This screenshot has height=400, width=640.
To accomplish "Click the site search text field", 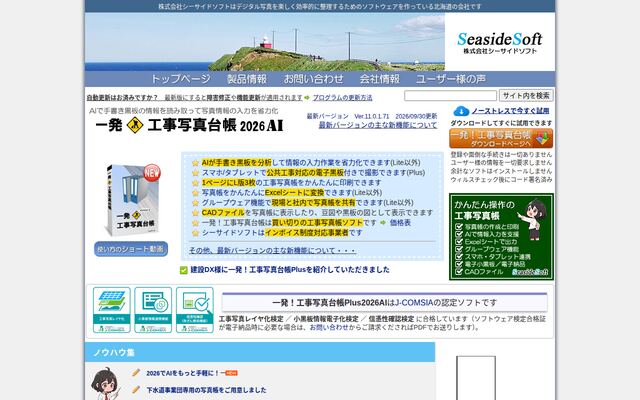I will [450, 96].
